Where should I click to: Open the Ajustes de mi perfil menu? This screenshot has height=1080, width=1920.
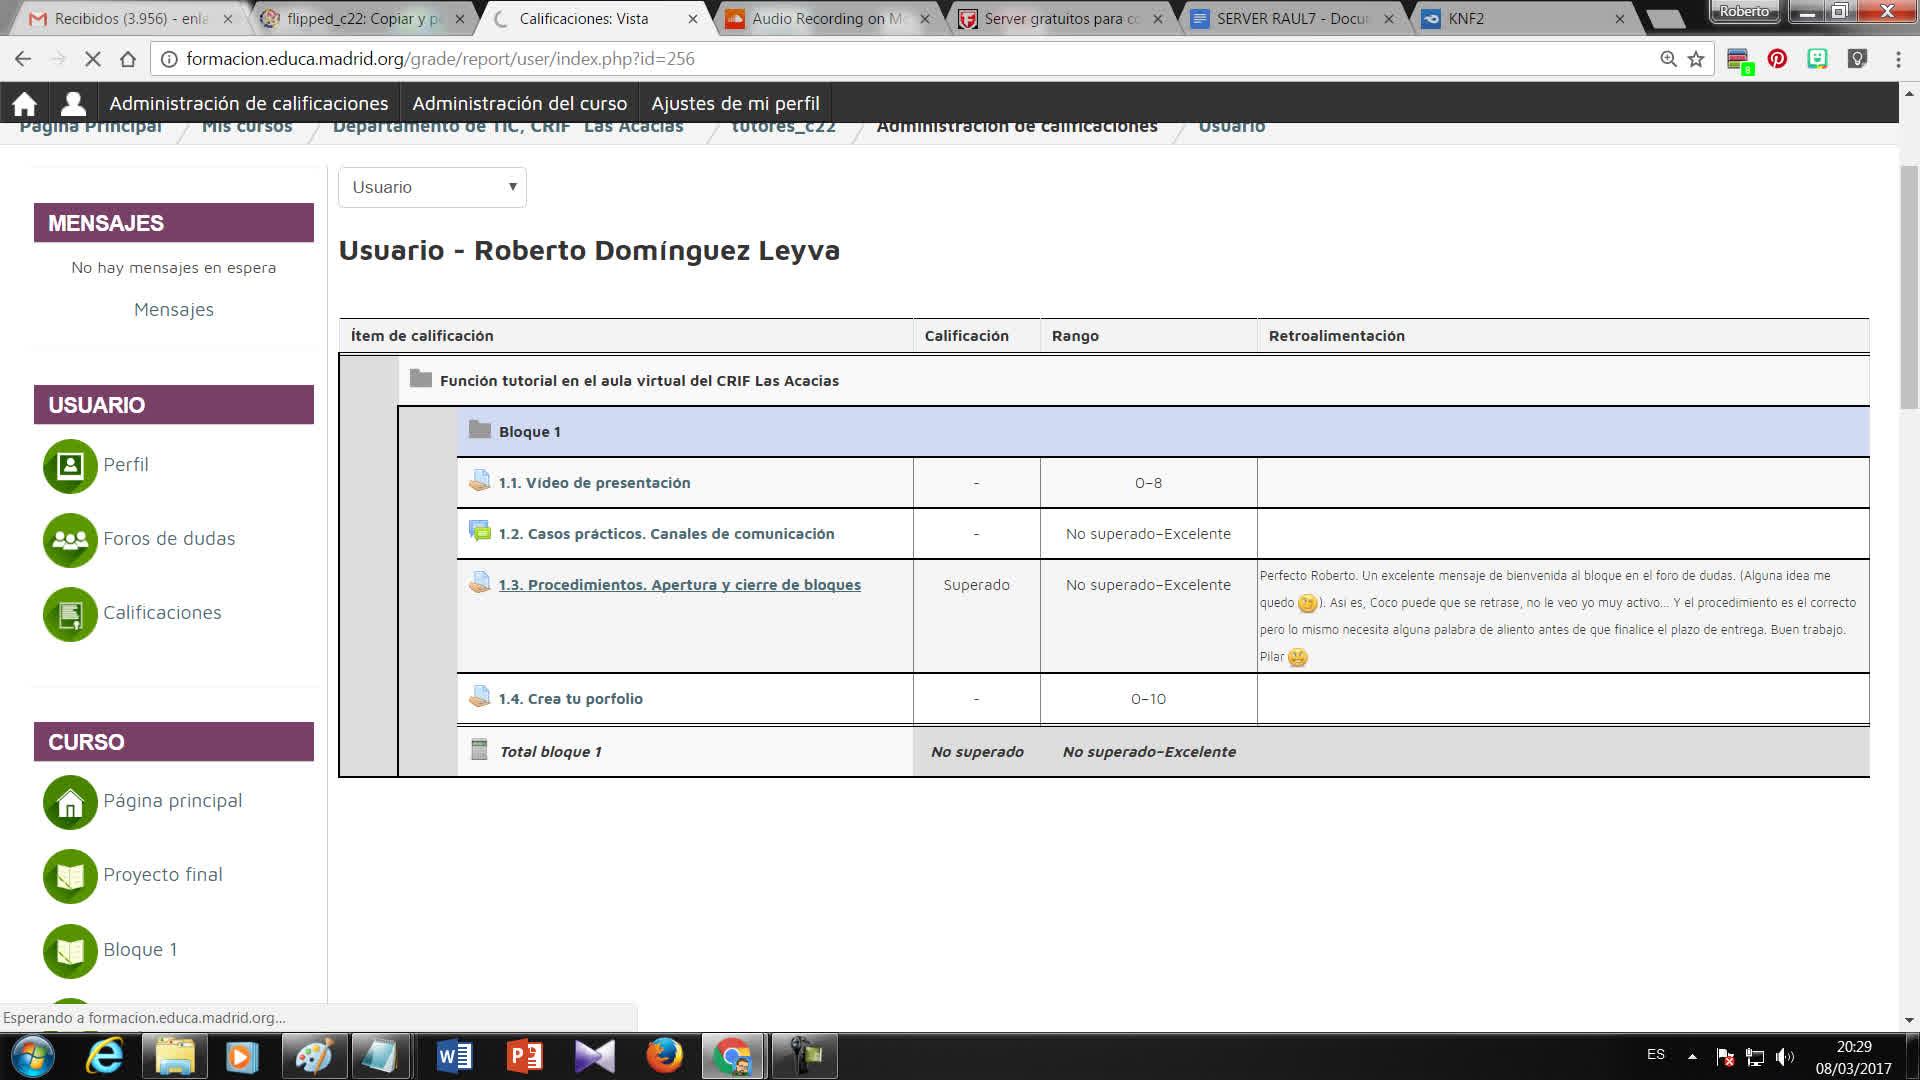point(735,103)
